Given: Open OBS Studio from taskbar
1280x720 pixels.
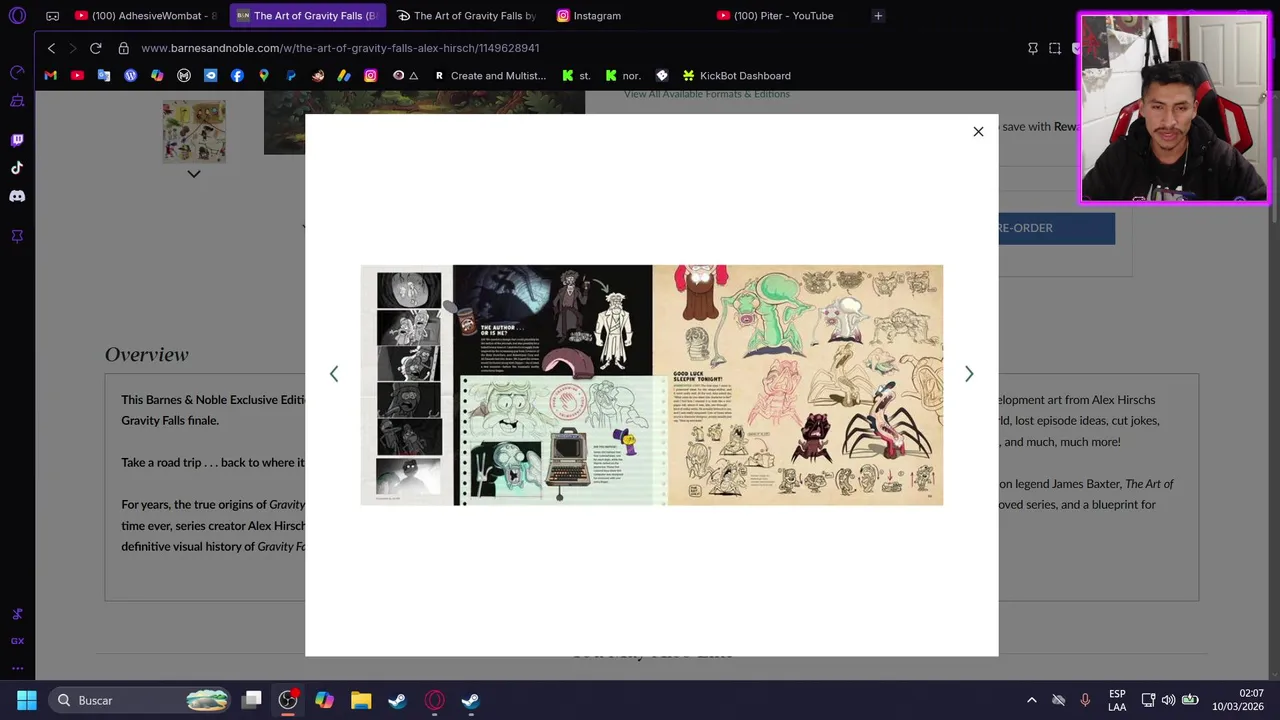Looking at the screenshot, I should click(x=288, y=700).
